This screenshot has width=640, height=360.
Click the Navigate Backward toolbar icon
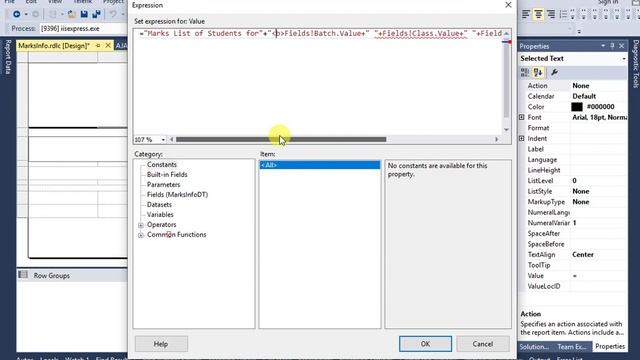pyautogui.click(x=16, y=14)
